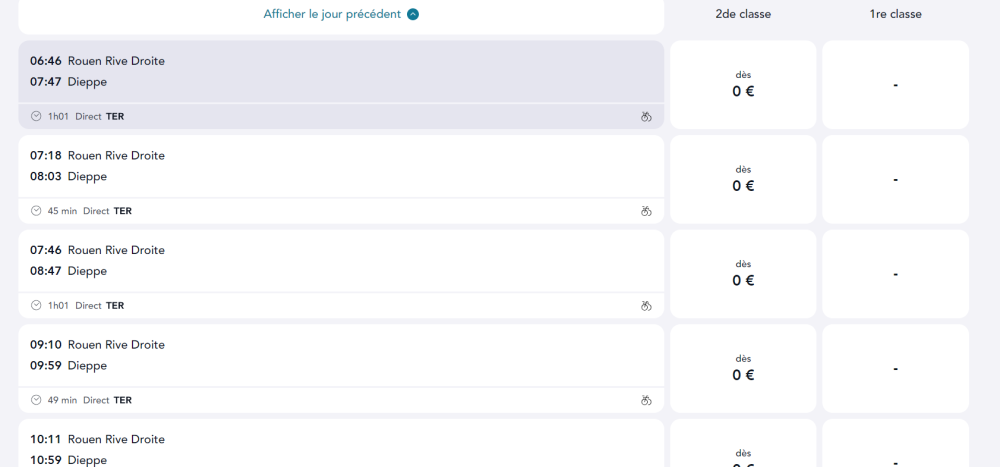Viewport: 1000px width, 467px height.
Task: Select 1re classe cell for 07:18 train
Action: click(895, 179)
